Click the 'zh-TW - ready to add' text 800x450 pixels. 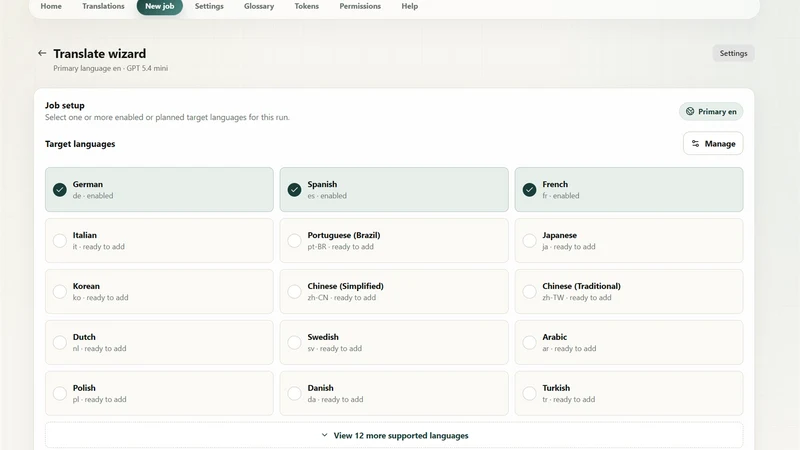[x=577, y=298]
